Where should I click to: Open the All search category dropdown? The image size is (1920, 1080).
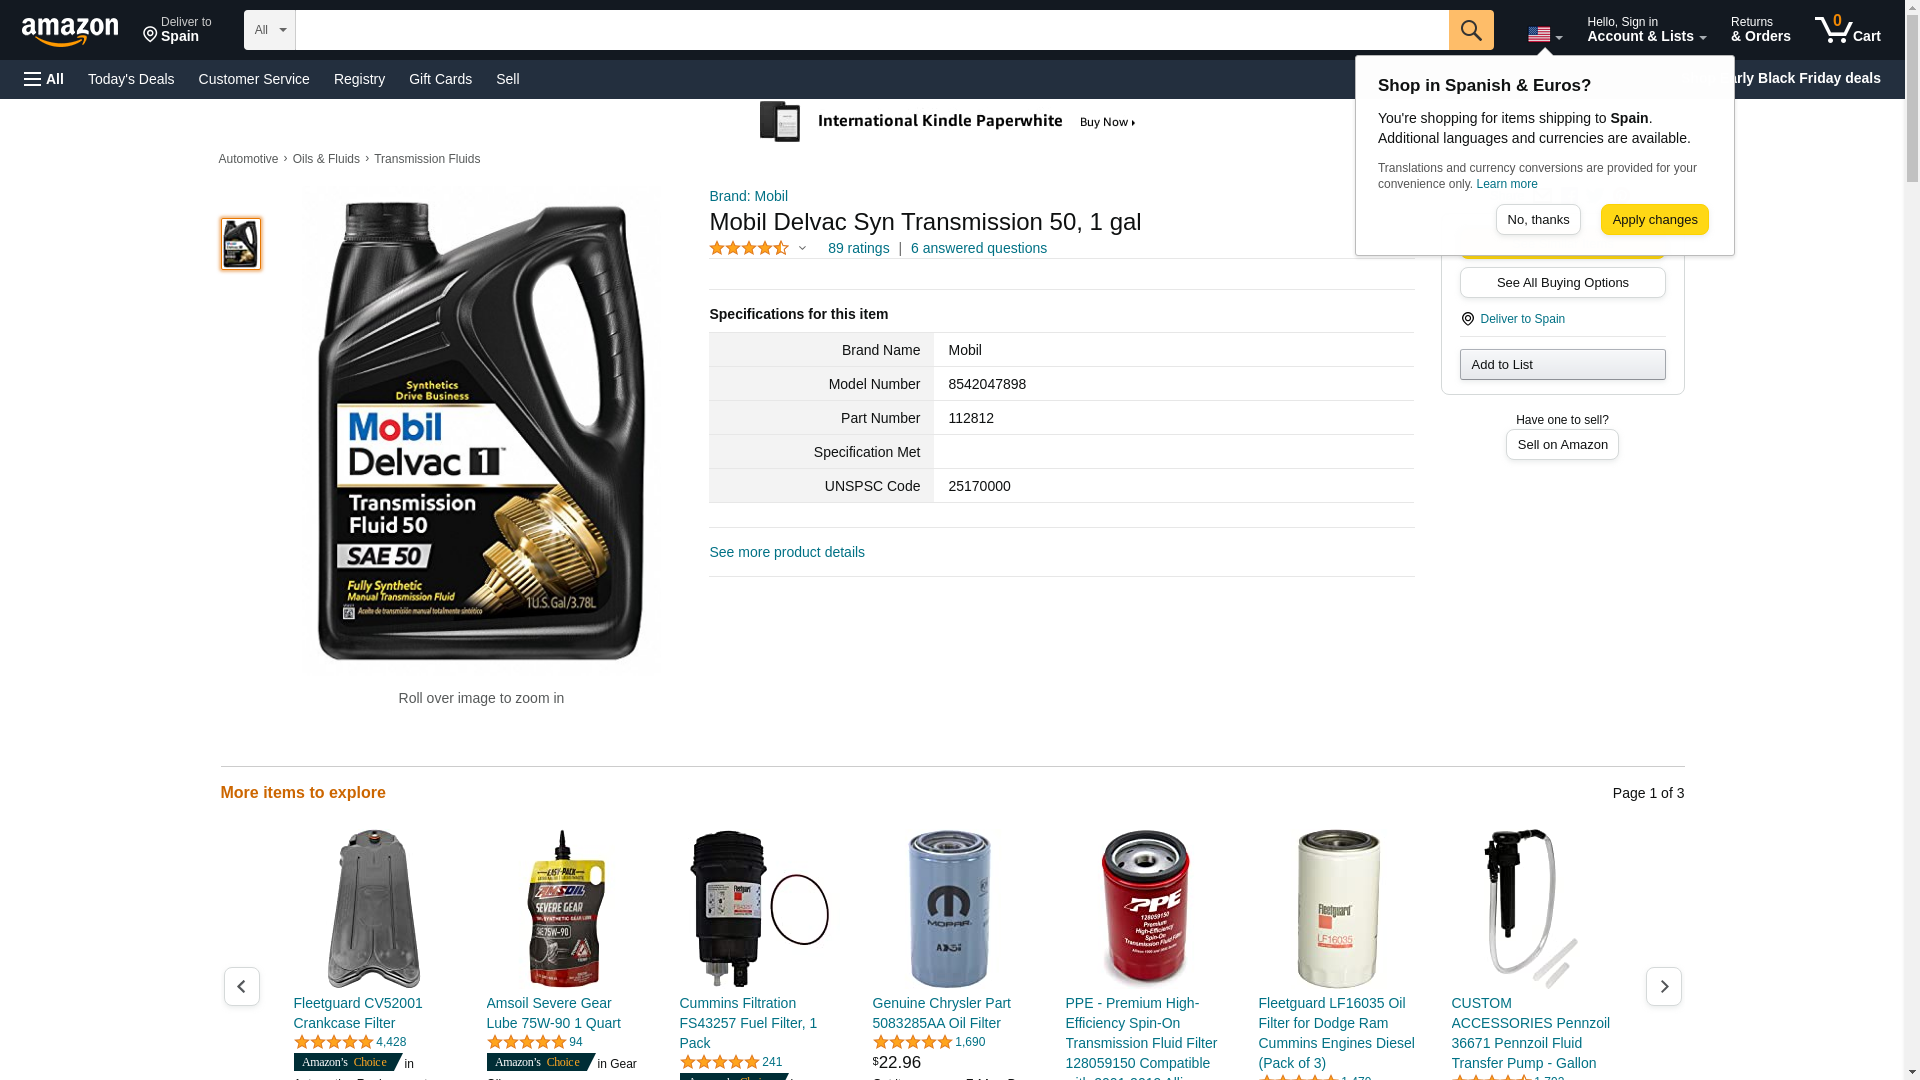point(270,30)
